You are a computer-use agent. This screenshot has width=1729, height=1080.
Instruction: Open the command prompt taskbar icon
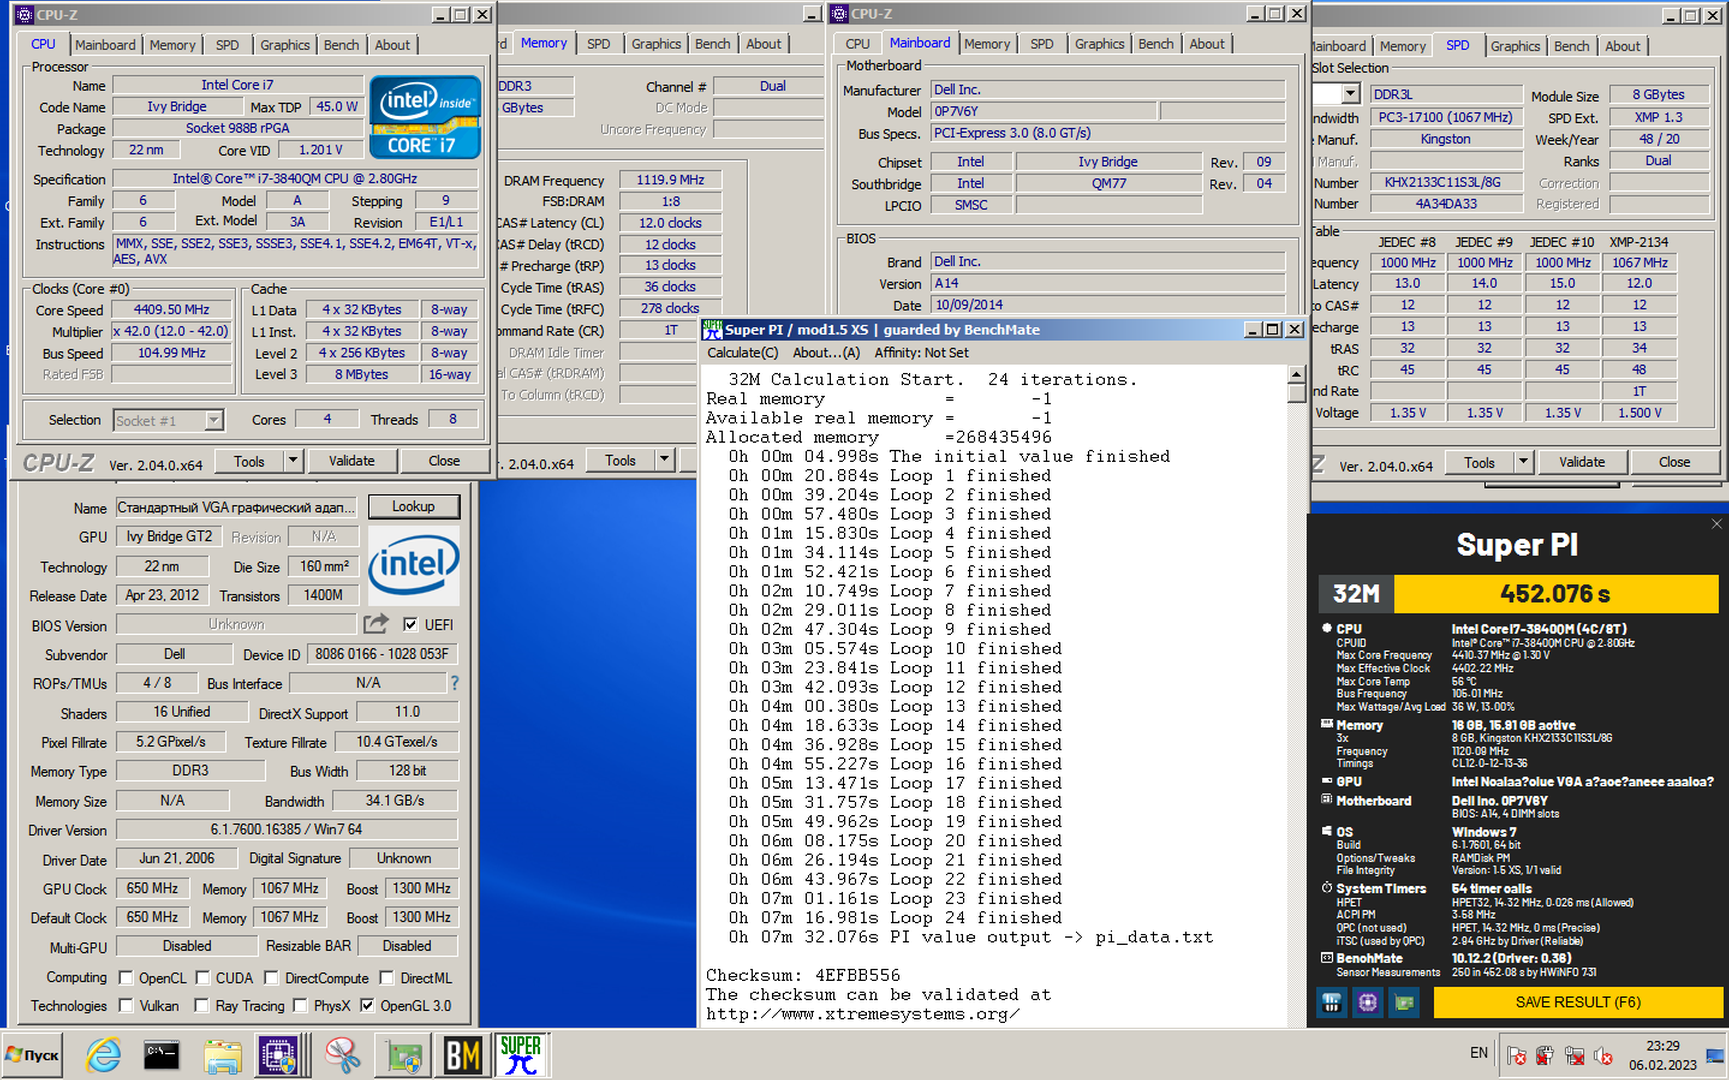pyautogui.click(x=161, y=1055)
